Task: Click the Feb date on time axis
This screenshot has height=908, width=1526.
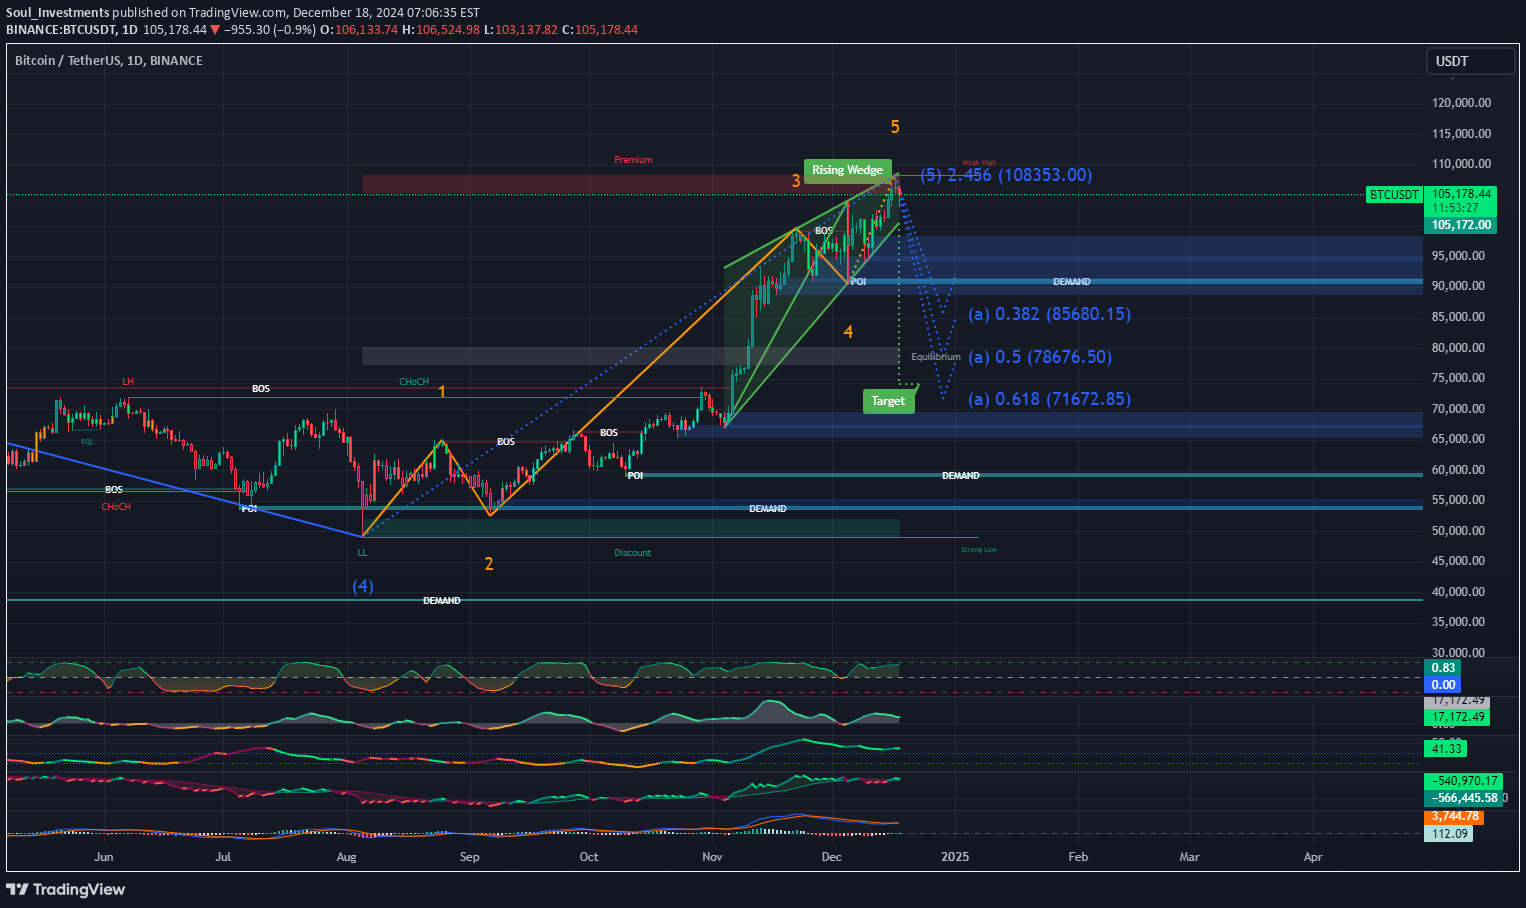Action: tap(1078, 857)
